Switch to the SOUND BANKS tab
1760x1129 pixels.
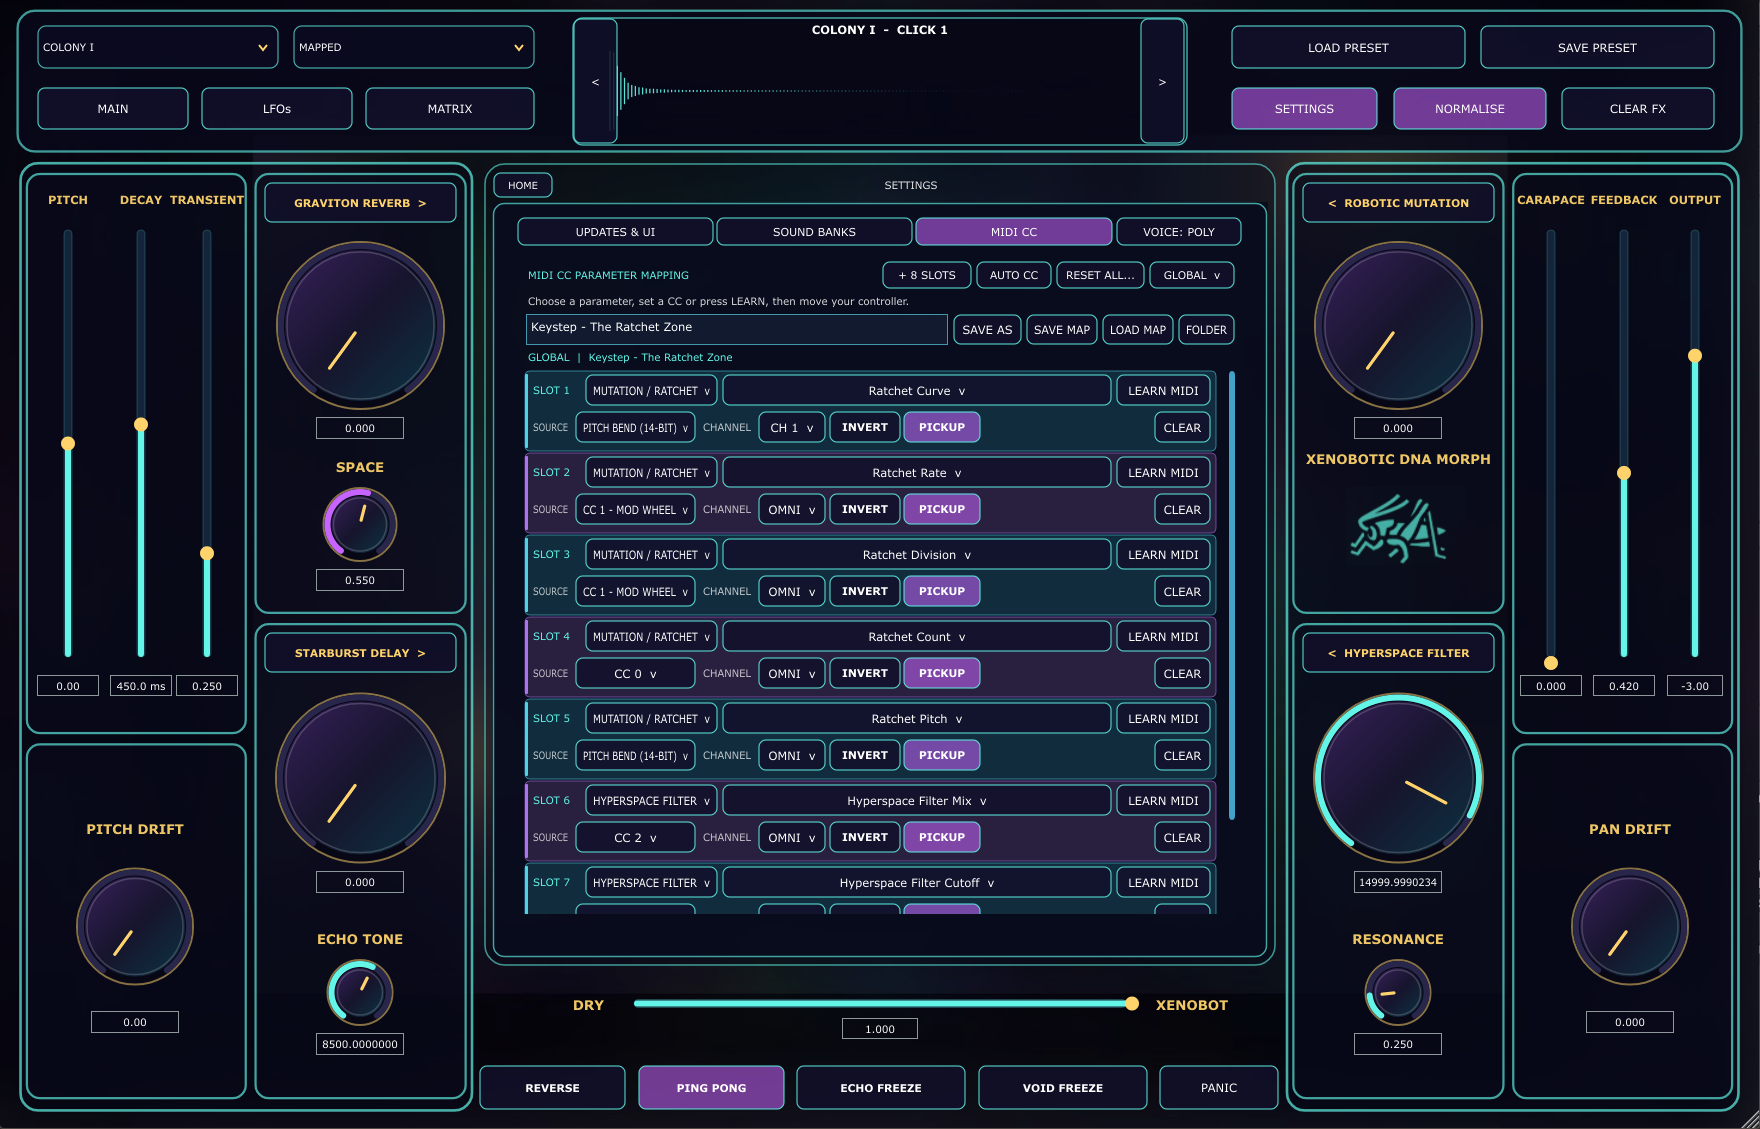coord(814,232)
